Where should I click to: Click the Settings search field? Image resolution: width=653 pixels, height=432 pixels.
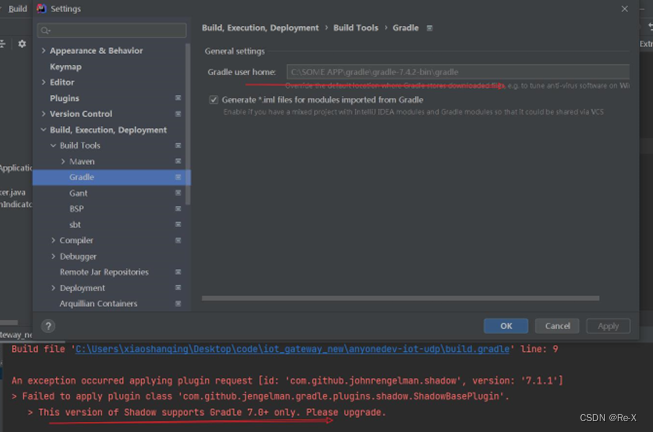pyautogui.click(x=112, y=30)
